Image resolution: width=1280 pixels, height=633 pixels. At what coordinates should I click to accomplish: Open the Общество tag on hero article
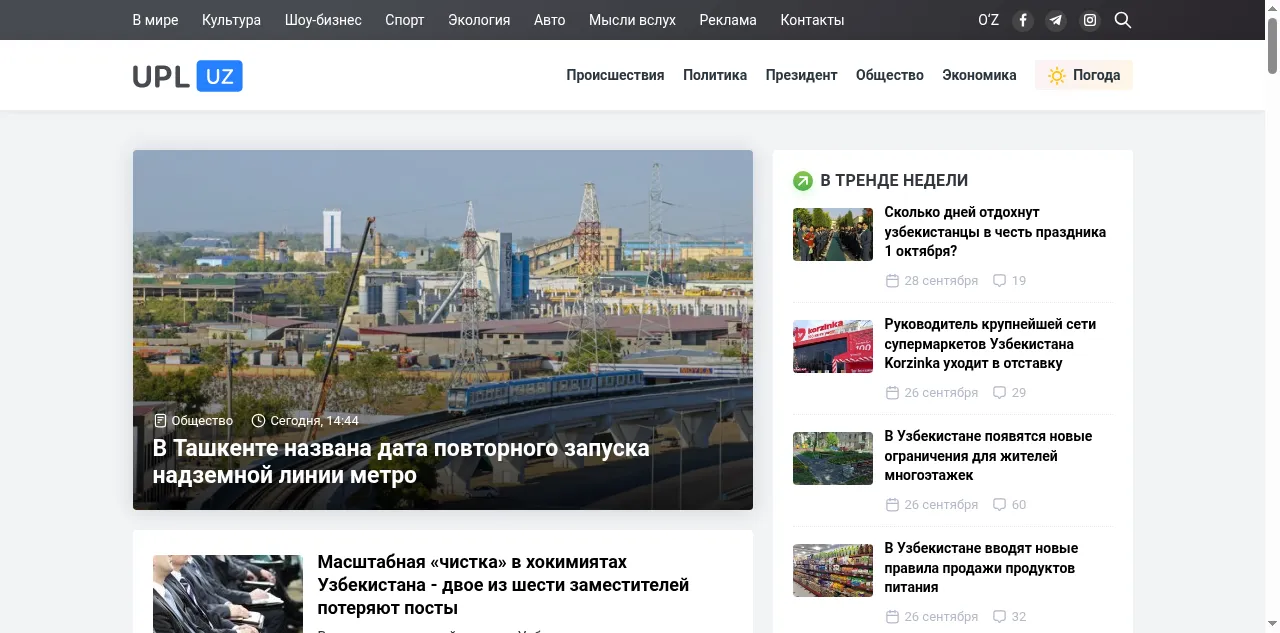(202, 421)
